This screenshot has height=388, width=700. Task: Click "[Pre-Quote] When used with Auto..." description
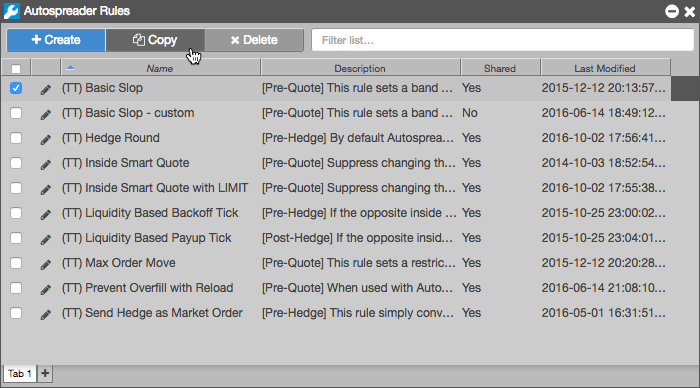click(357, 288)
